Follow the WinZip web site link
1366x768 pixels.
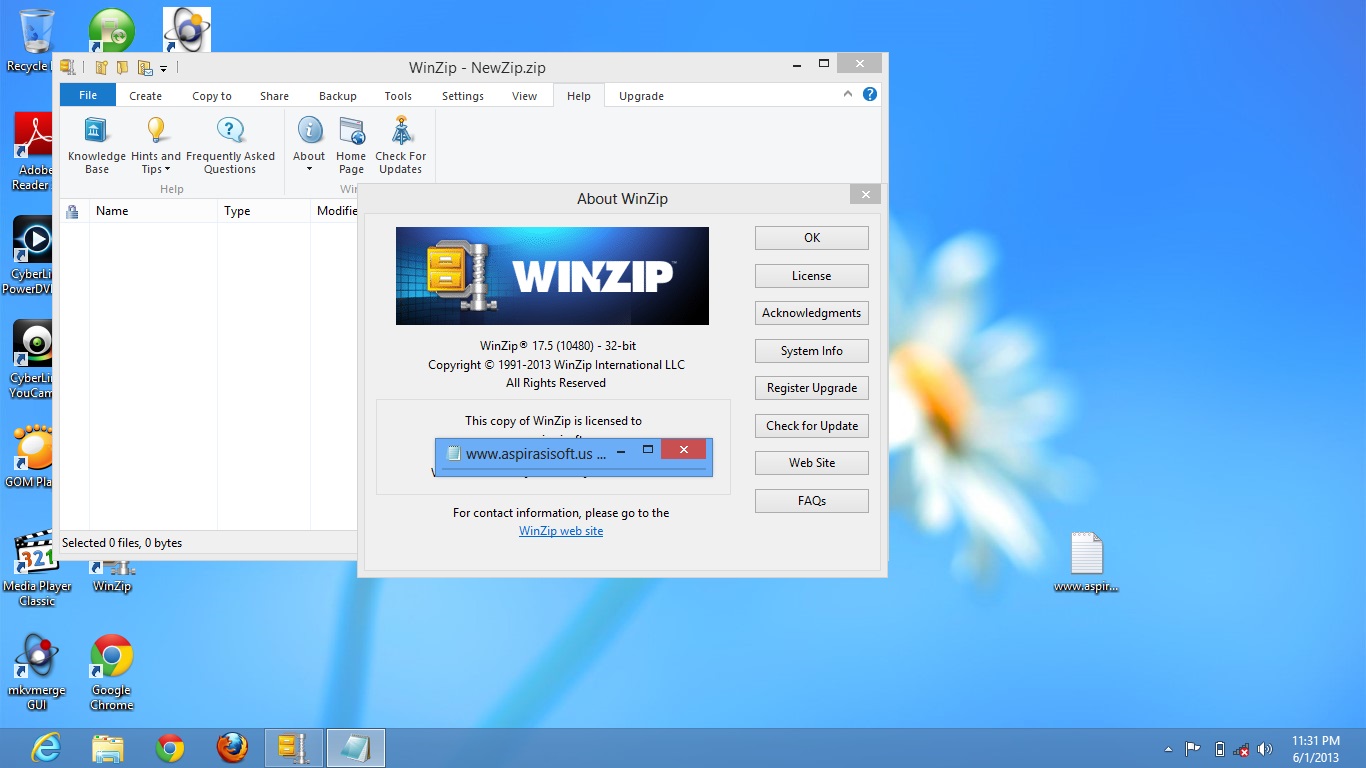click(561, 531)
